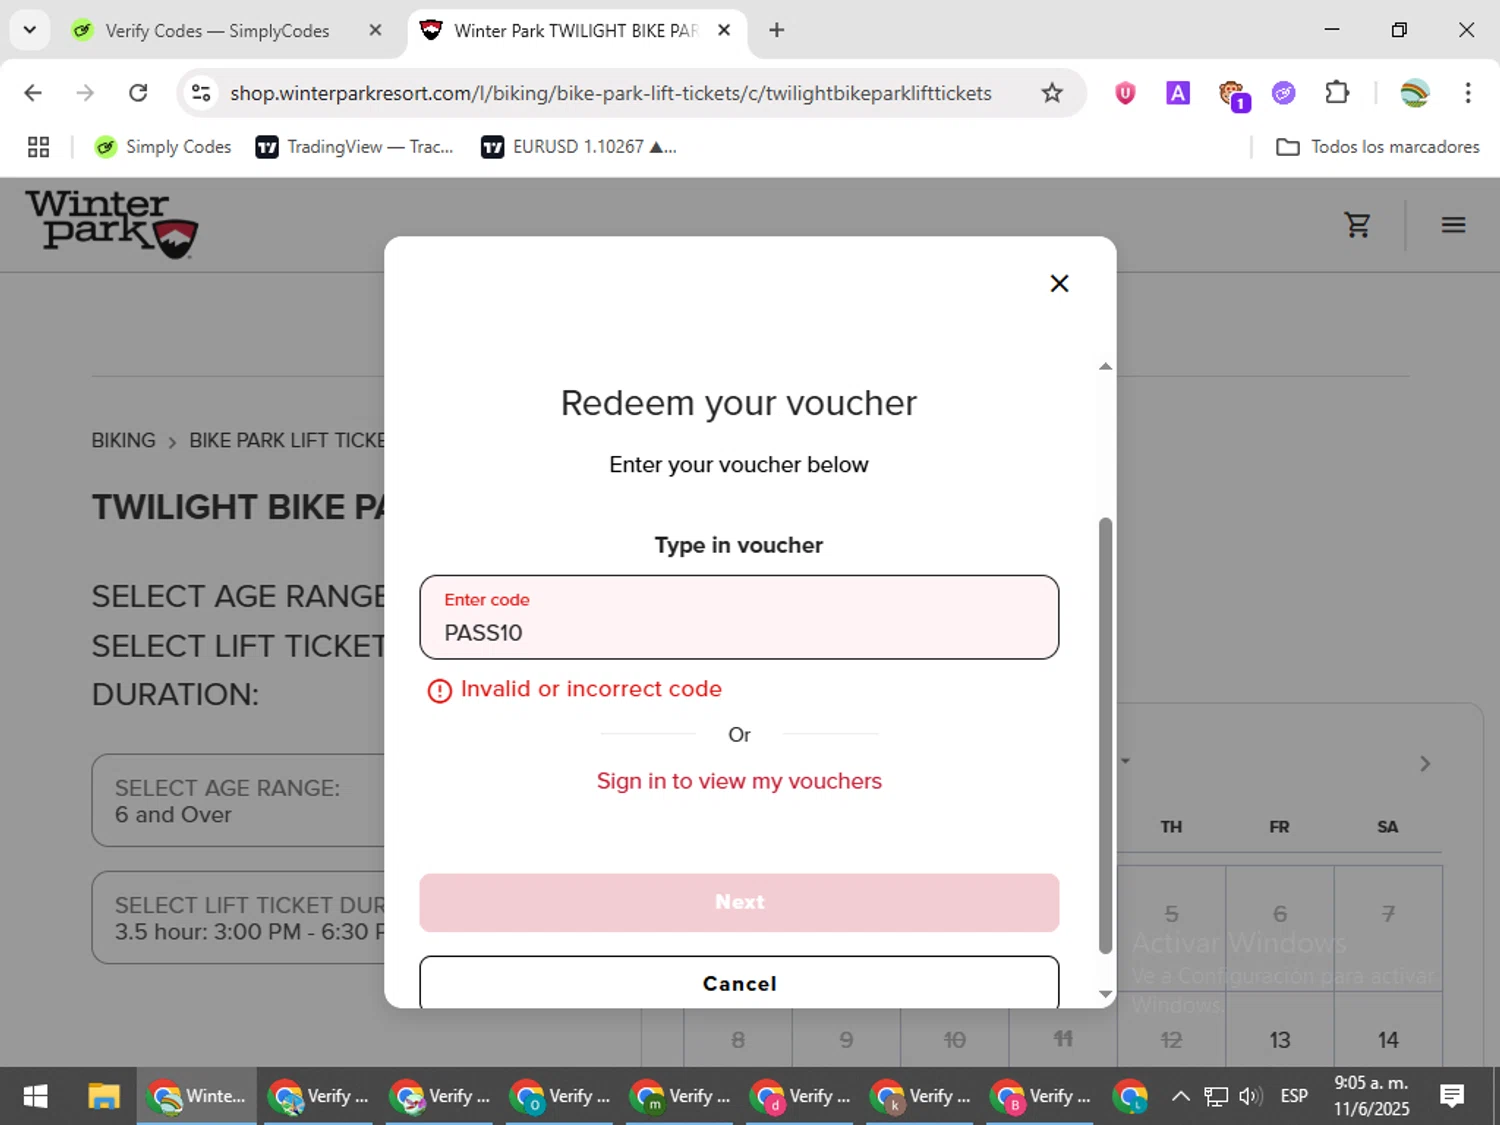The image size is (1500, 1125).
Task: Open Select Age Range dropdown
Action: coord(238,801)
